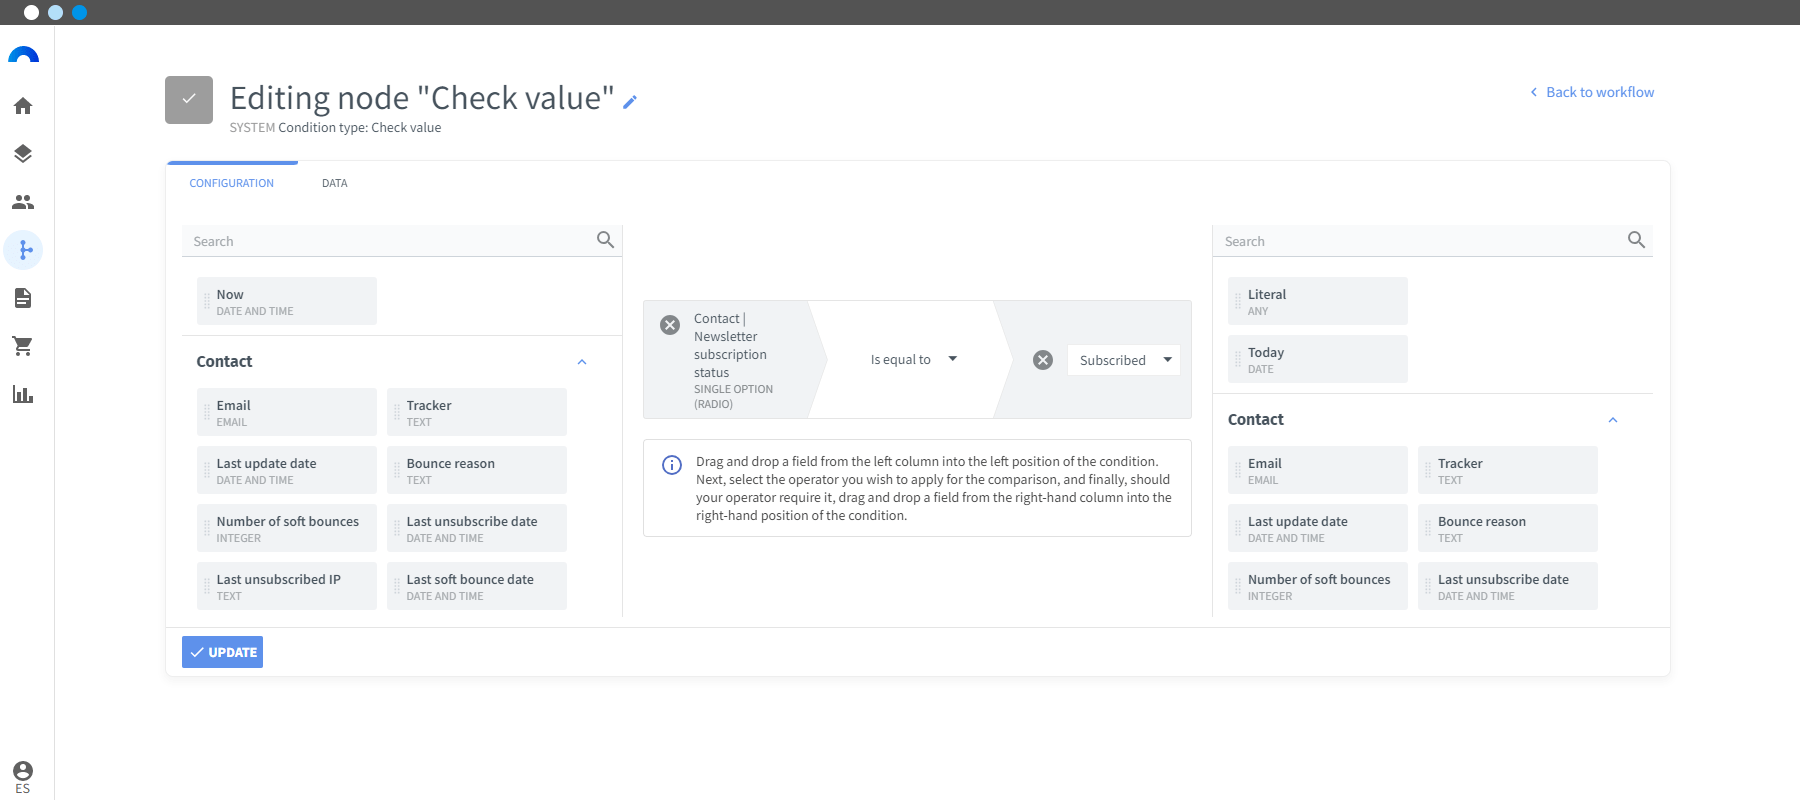Switch to the Configuration tab
Screen dimensions: 1800x800
pyautogui.click(x=232, y=183)
